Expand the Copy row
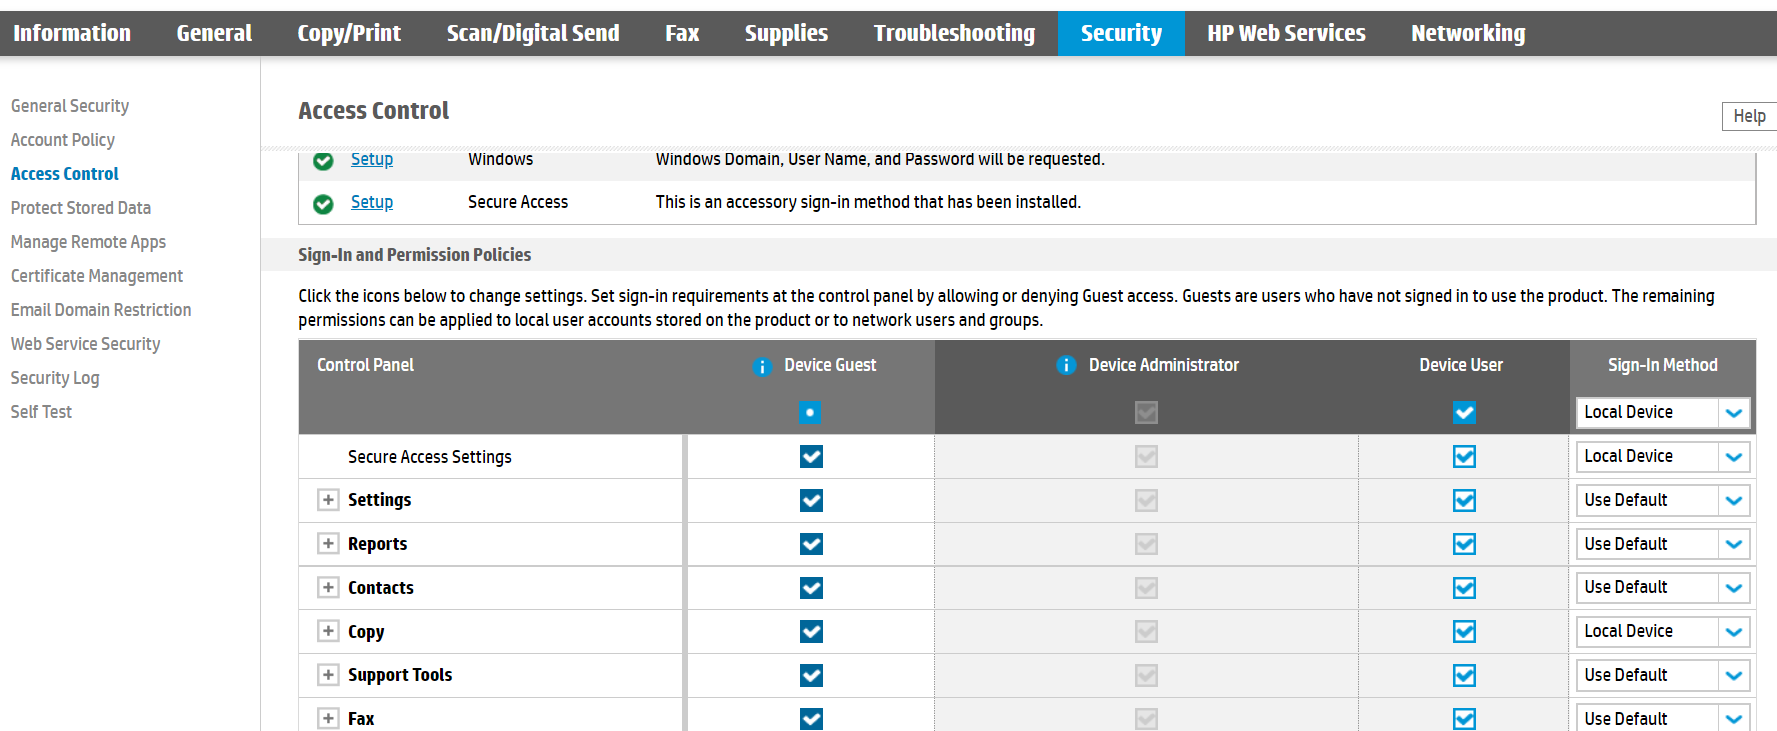1777x731 pixels. click(328, 630)
